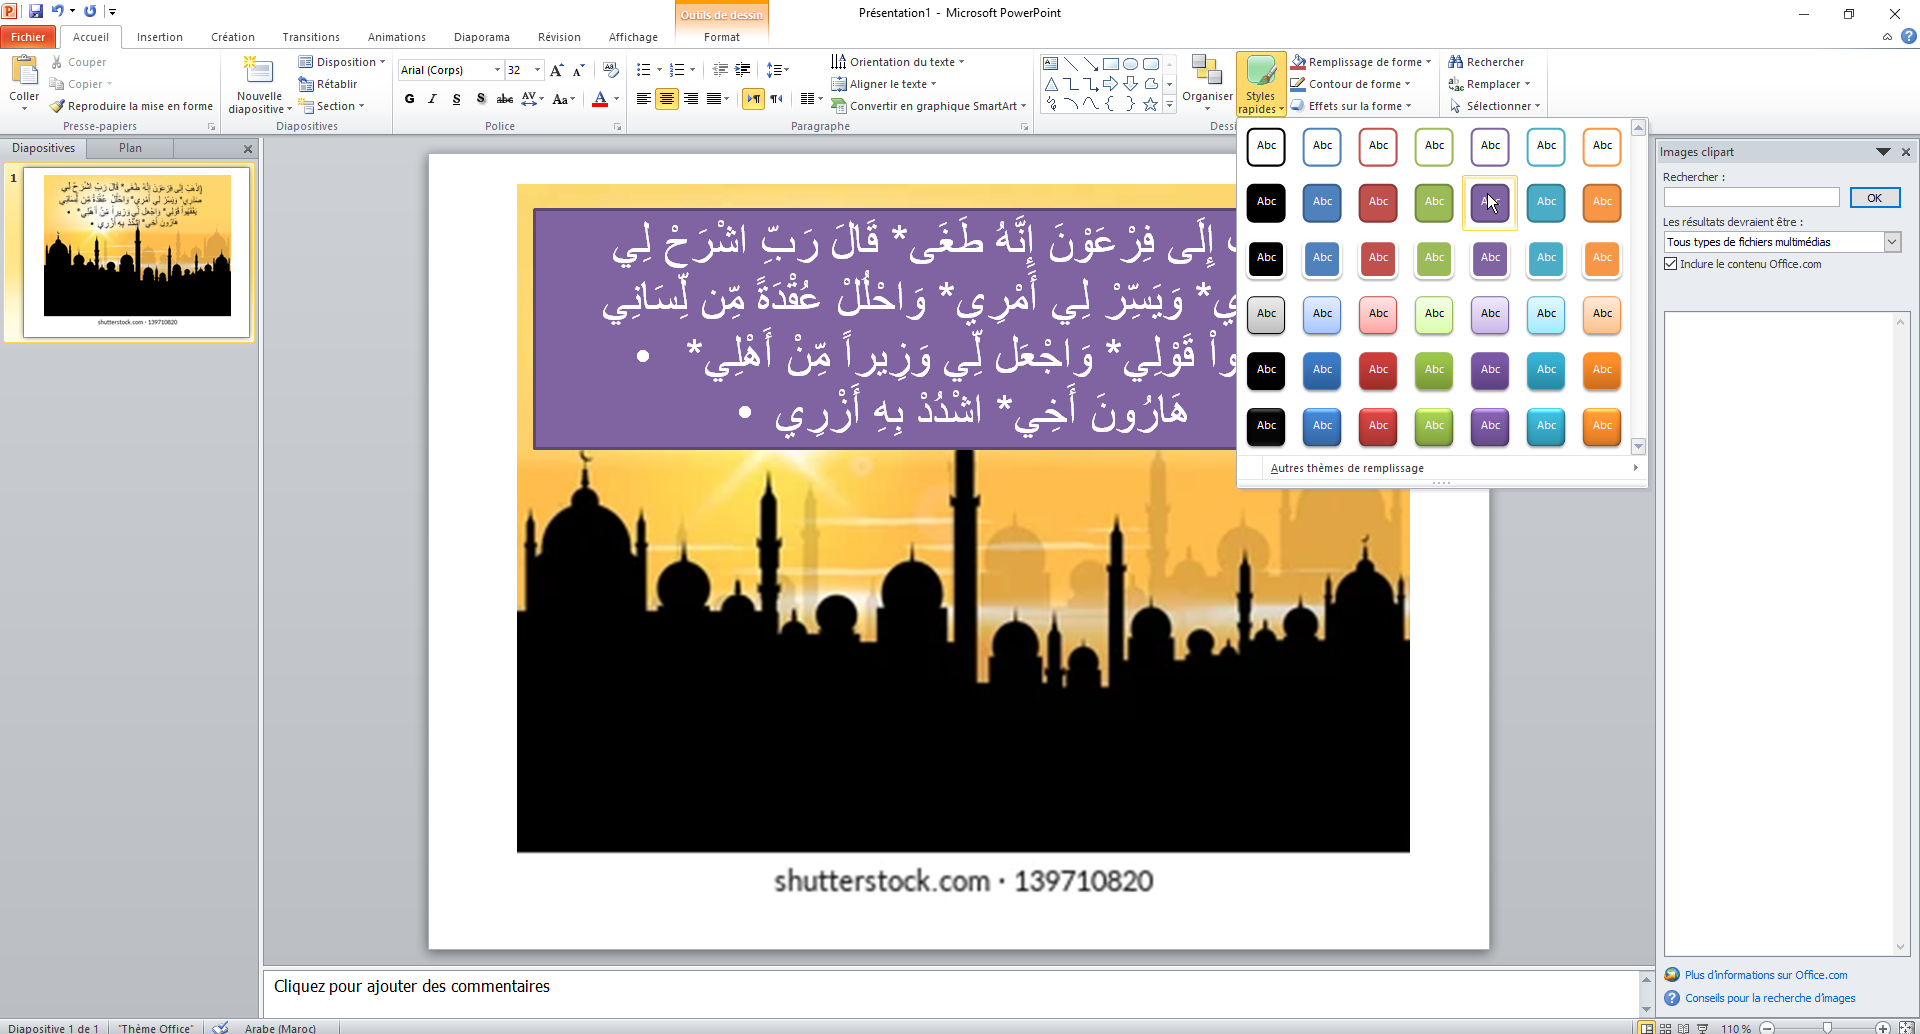
Task: Uncheck Inclure le contenu Office.com
Action: pos(1670,264)
